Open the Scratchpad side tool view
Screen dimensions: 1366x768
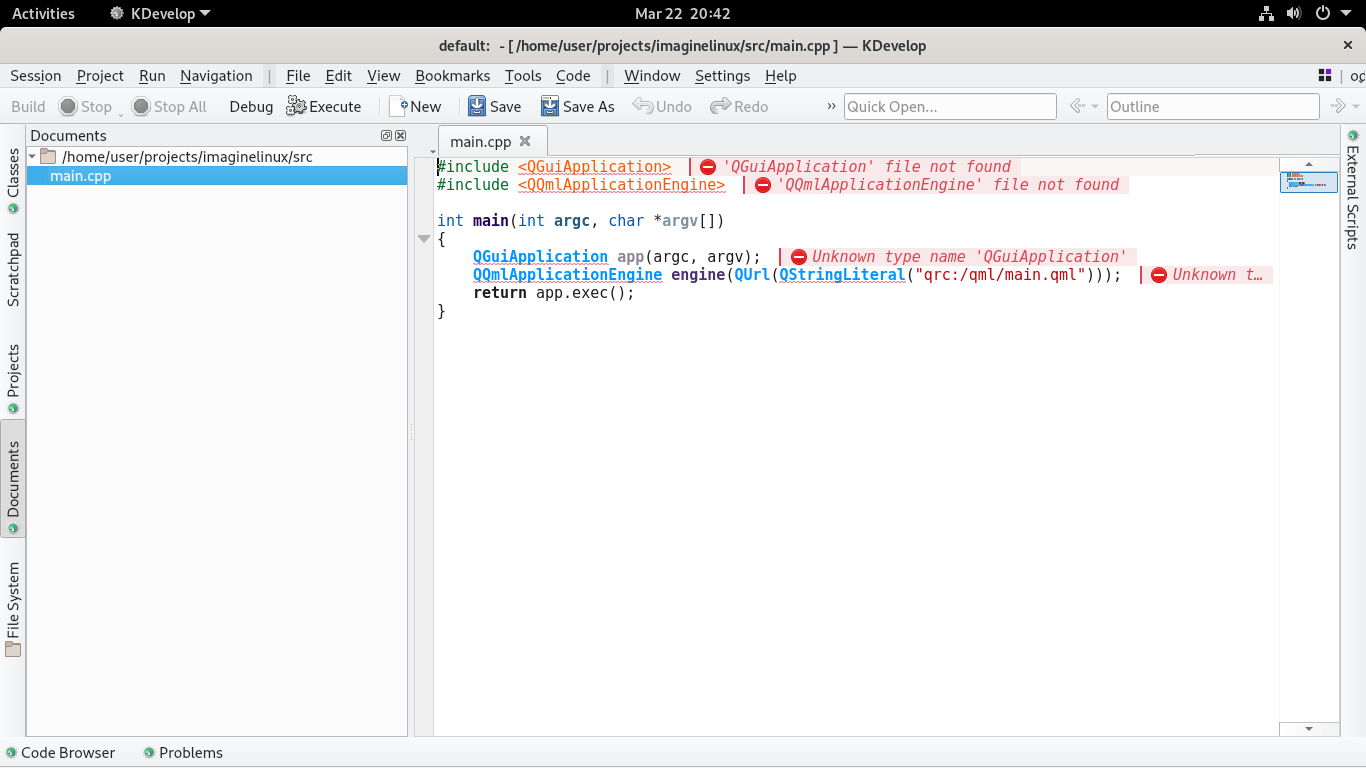pos(13,269)
